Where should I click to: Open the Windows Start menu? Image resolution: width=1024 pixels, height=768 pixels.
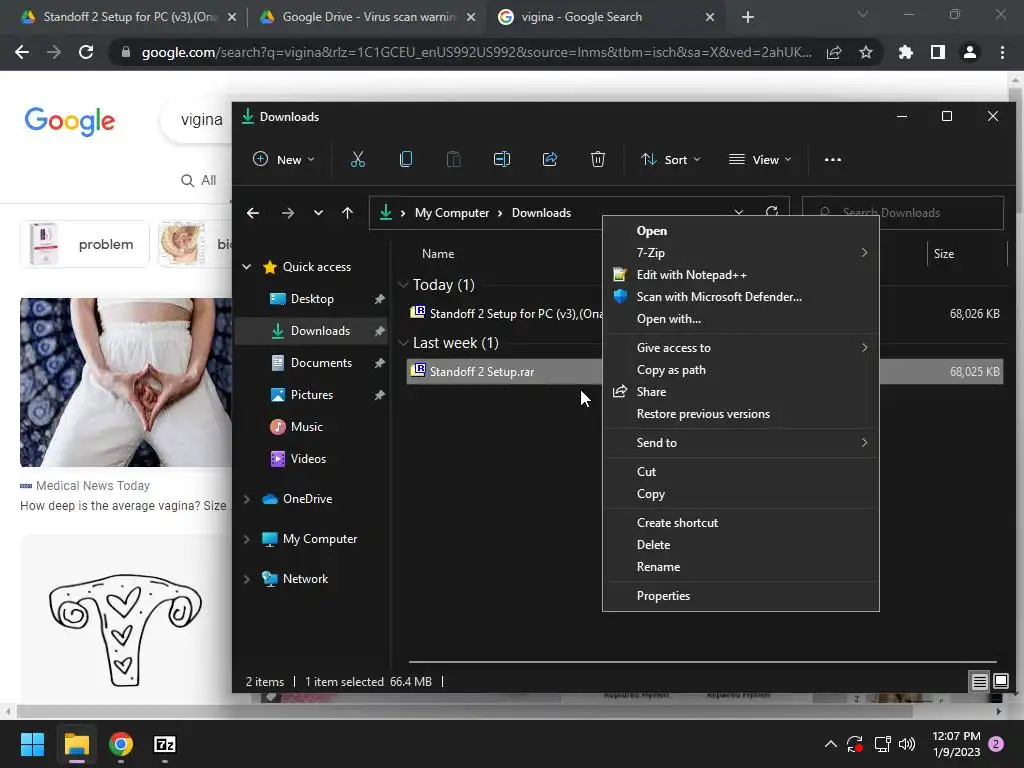[32, 744]
